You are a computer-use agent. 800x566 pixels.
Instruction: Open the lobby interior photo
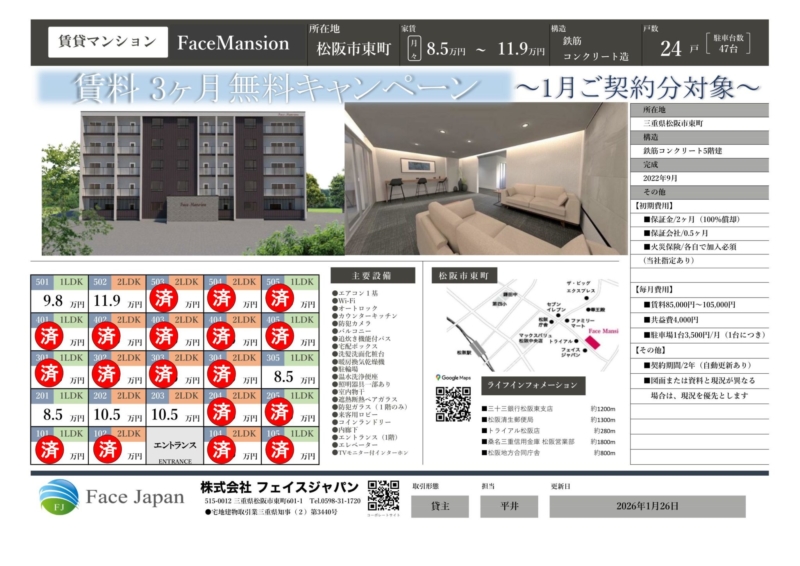click(486, 181)
